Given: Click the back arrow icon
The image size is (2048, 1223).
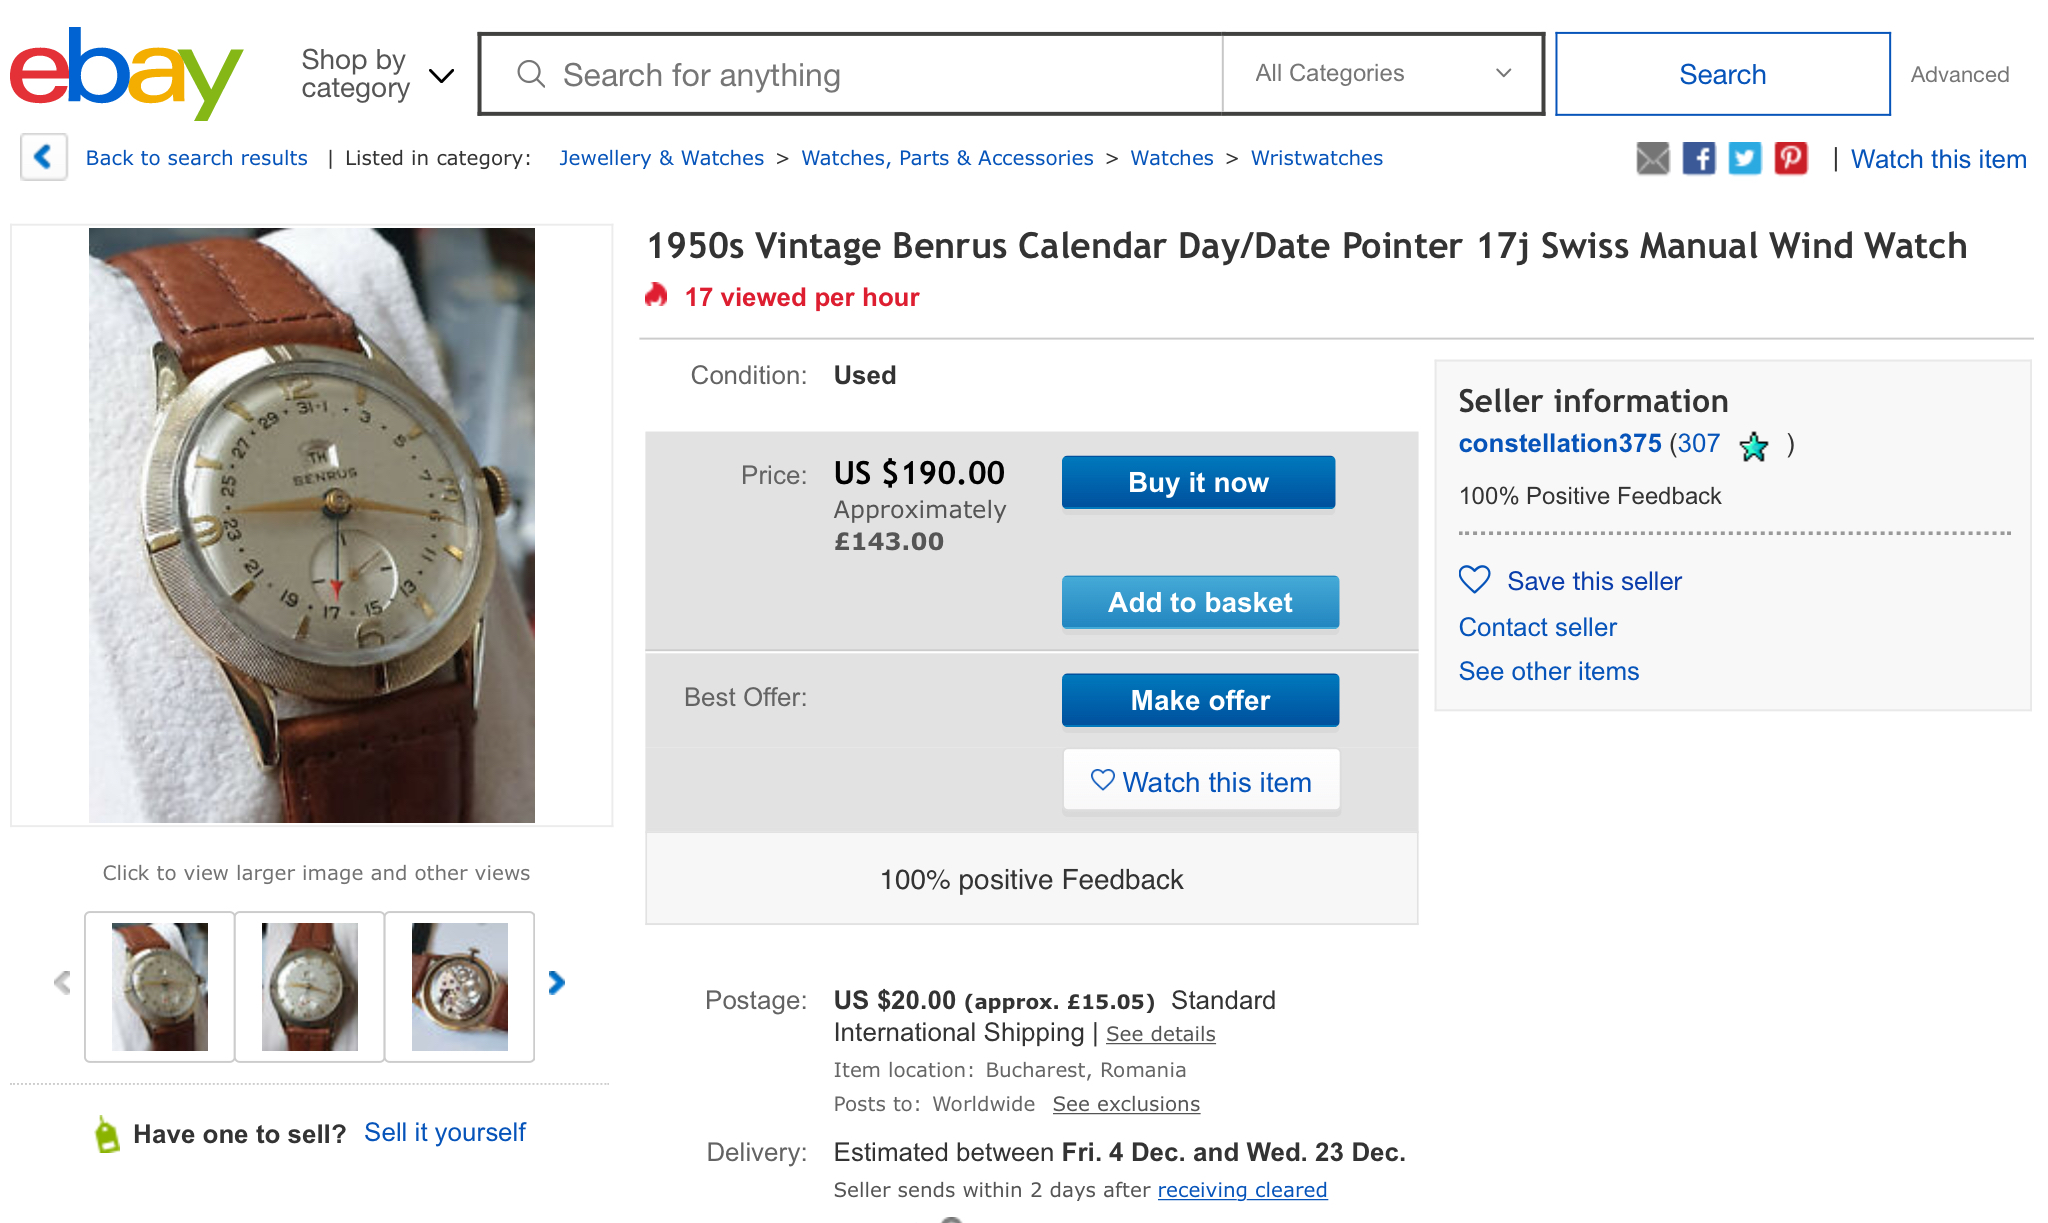Looking at the screenshot, I should [43, 157].
